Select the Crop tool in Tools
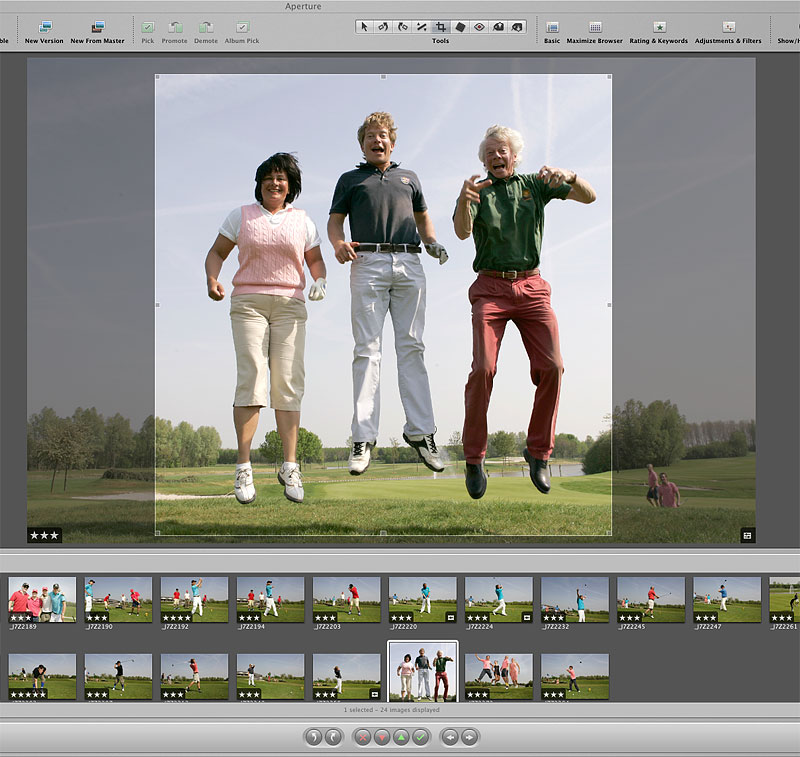The image size is (800, 757). tap(439, 27)
